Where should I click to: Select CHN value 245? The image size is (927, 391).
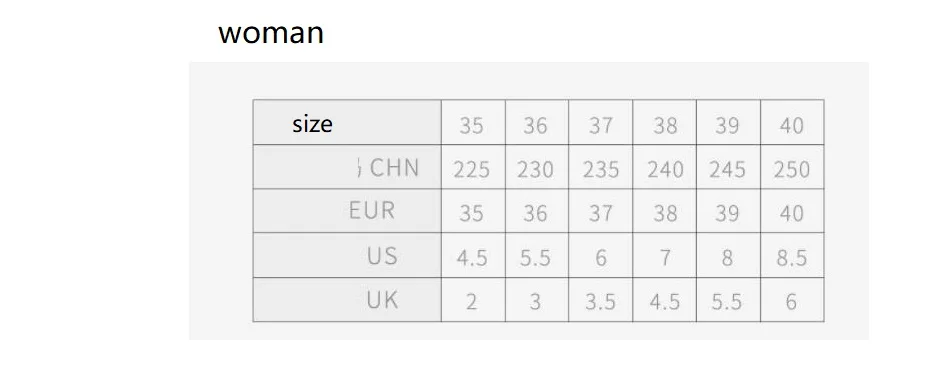click(x=727, y=170)
